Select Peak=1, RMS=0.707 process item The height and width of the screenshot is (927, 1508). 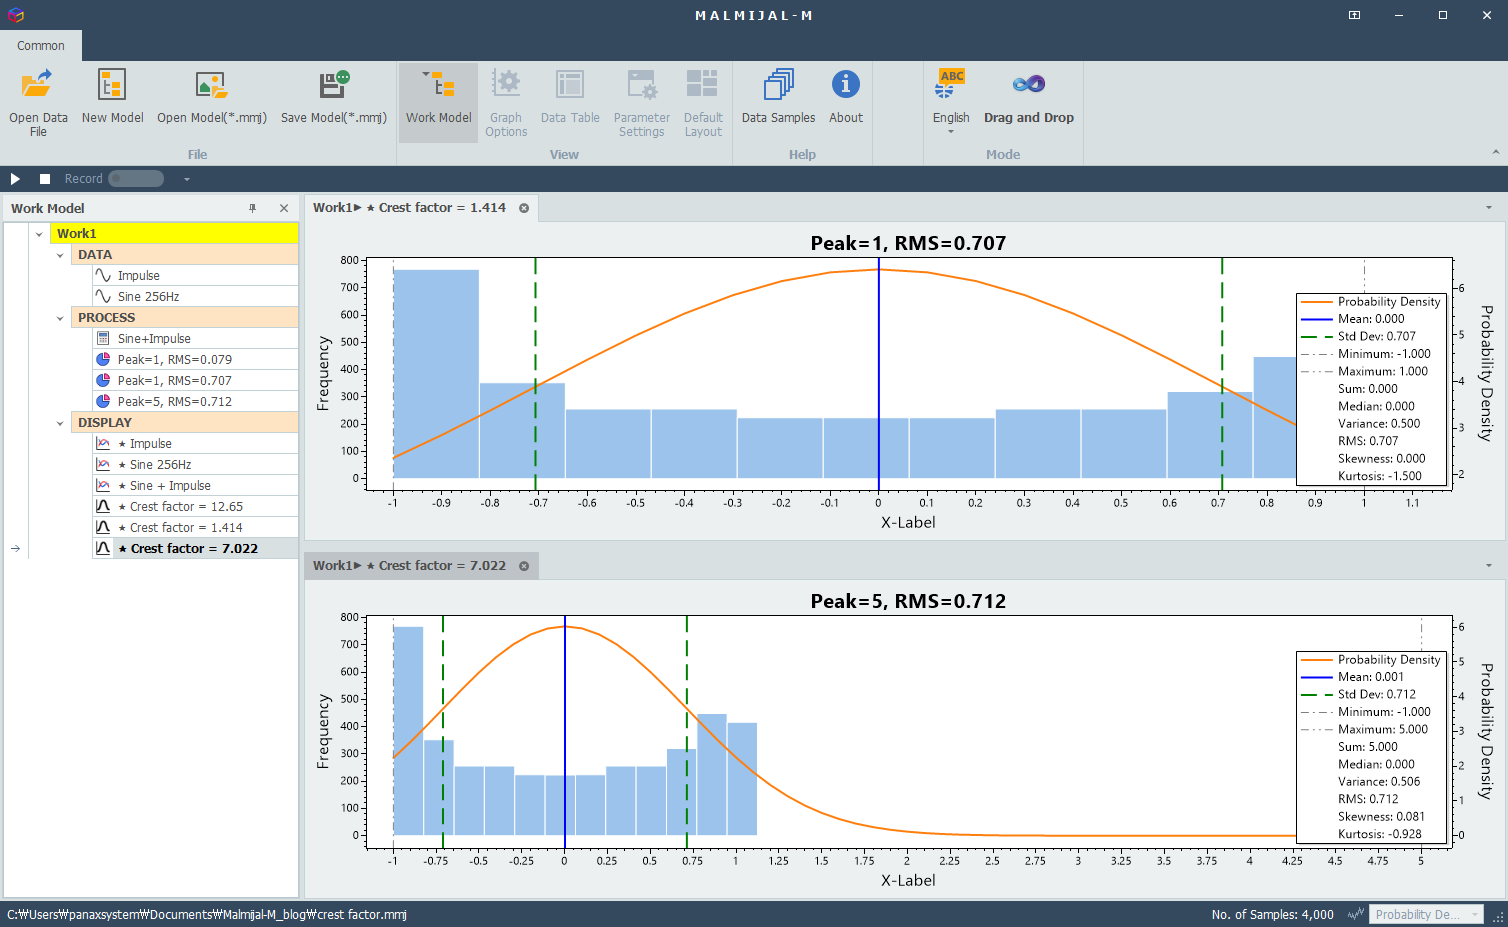pos(195,381)
